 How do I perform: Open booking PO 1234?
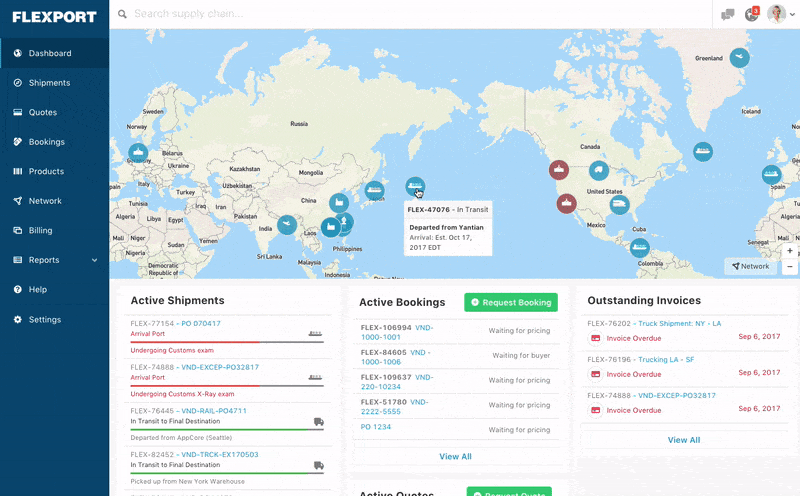376,427
